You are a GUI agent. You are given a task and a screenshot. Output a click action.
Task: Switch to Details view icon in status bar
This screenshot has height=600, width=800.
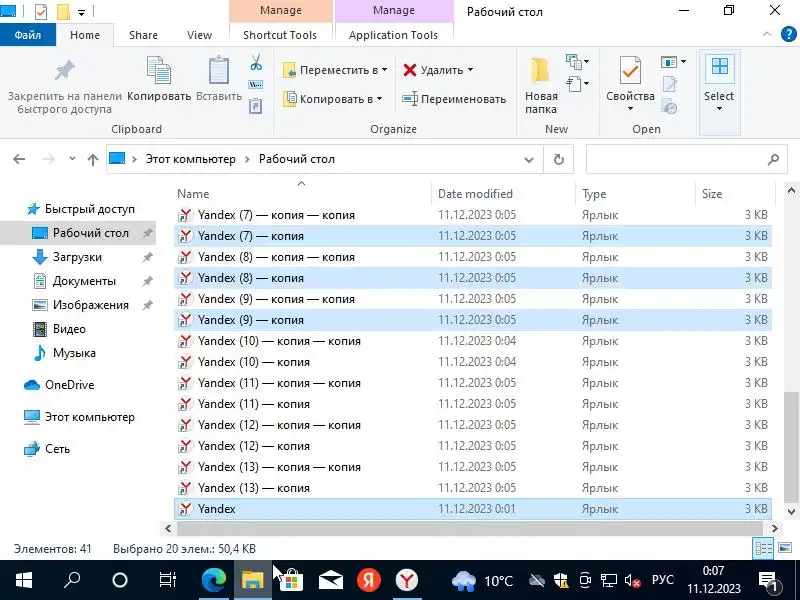pos(763,548)
